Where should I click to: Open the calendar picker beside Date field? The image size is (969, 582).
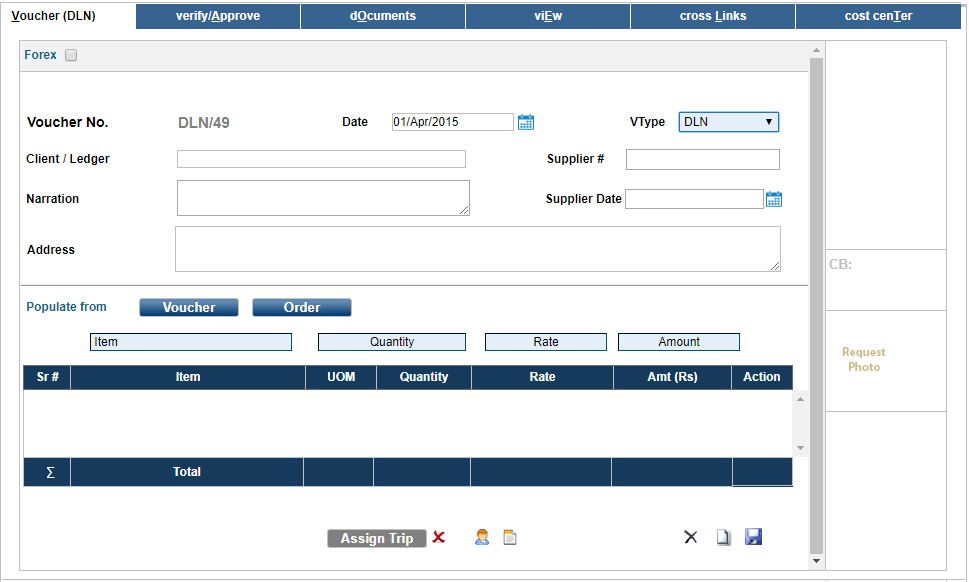tap(526, 122)
